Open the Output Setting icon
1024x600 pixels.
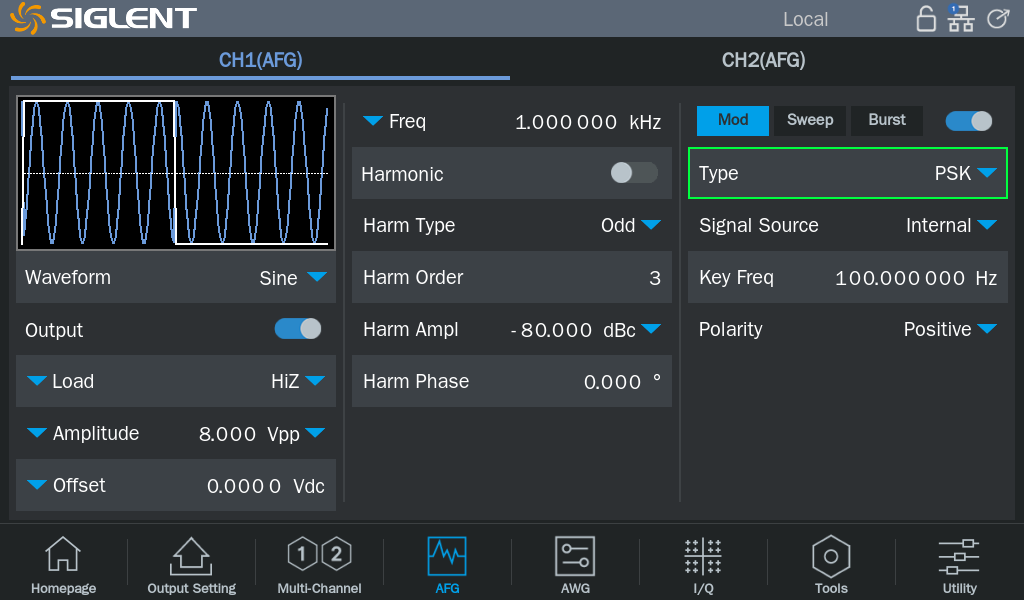coord(191,565)
